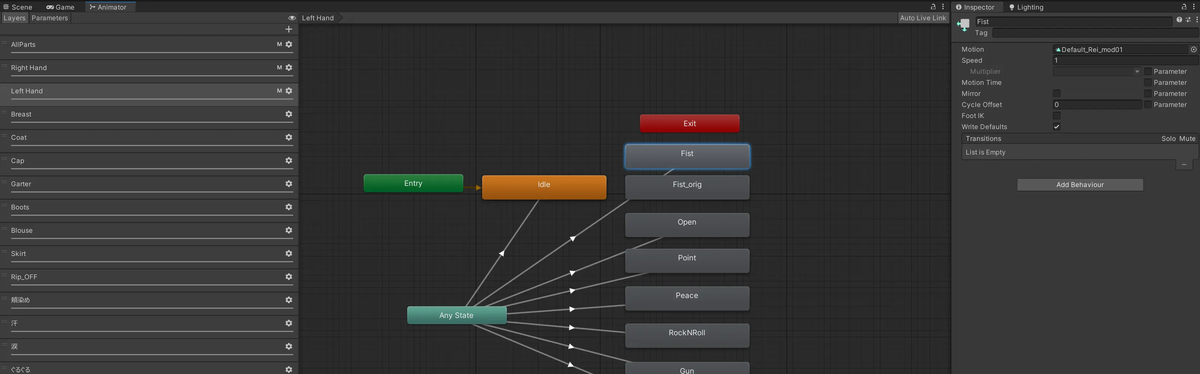
Task: Click the Add Behaviour button
Action: [x=1080, y=185]
